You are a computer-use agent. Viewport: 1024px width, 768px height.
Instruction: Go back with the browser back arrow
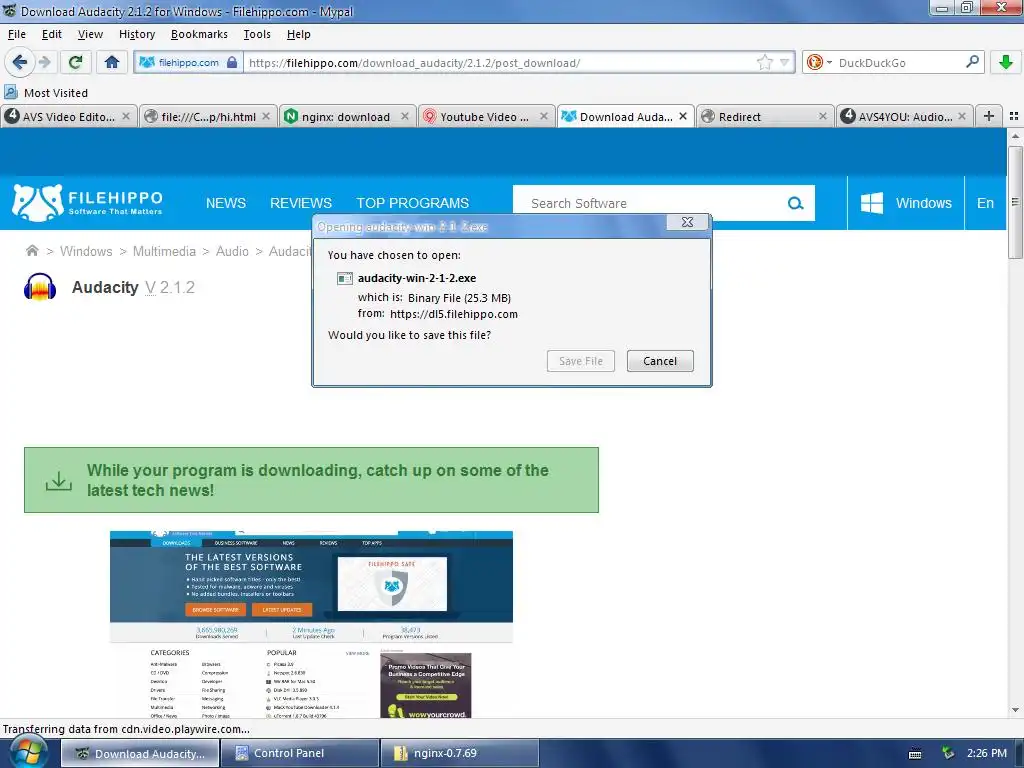click(19, 62)
